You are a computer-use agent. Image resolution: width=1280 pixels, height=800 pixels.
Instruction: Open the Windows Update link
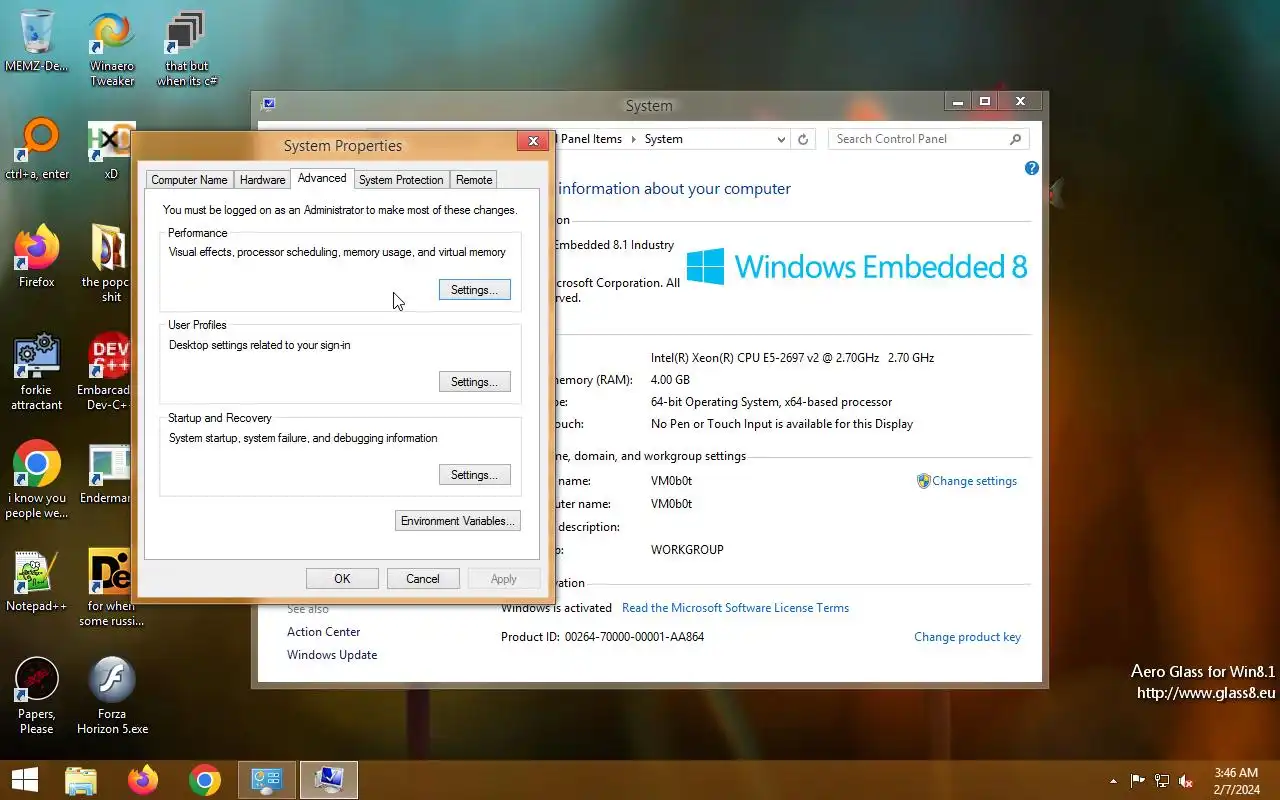tap(332, 655)
